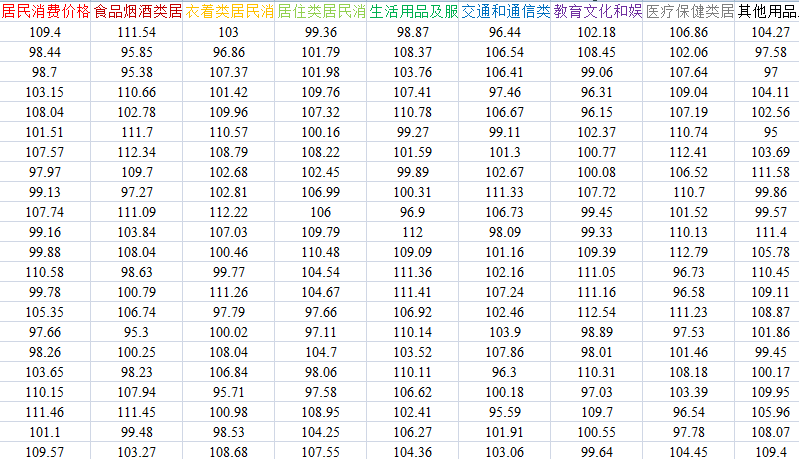The image size is (799, 459).
Task: Select the cell with value 103
Action: click(x=229, y=32)
